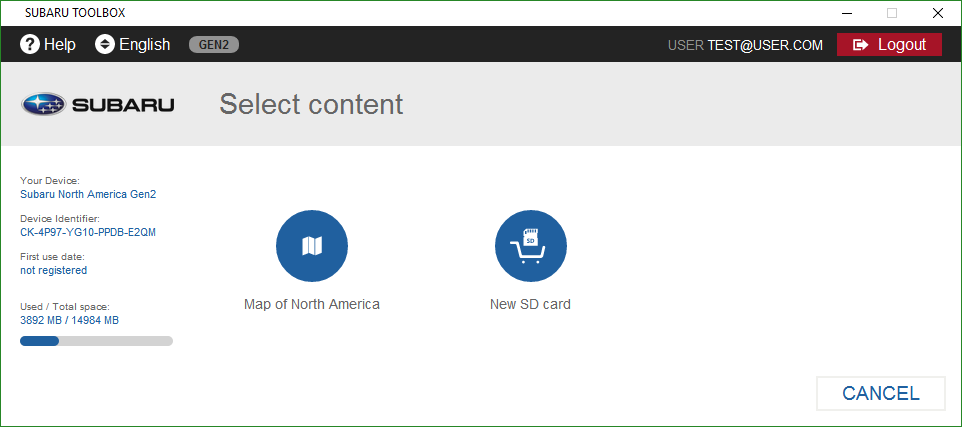The width and height of the screenshot is (962, 427).
Task: Click the Help label
Action: (x=60, y=44)
